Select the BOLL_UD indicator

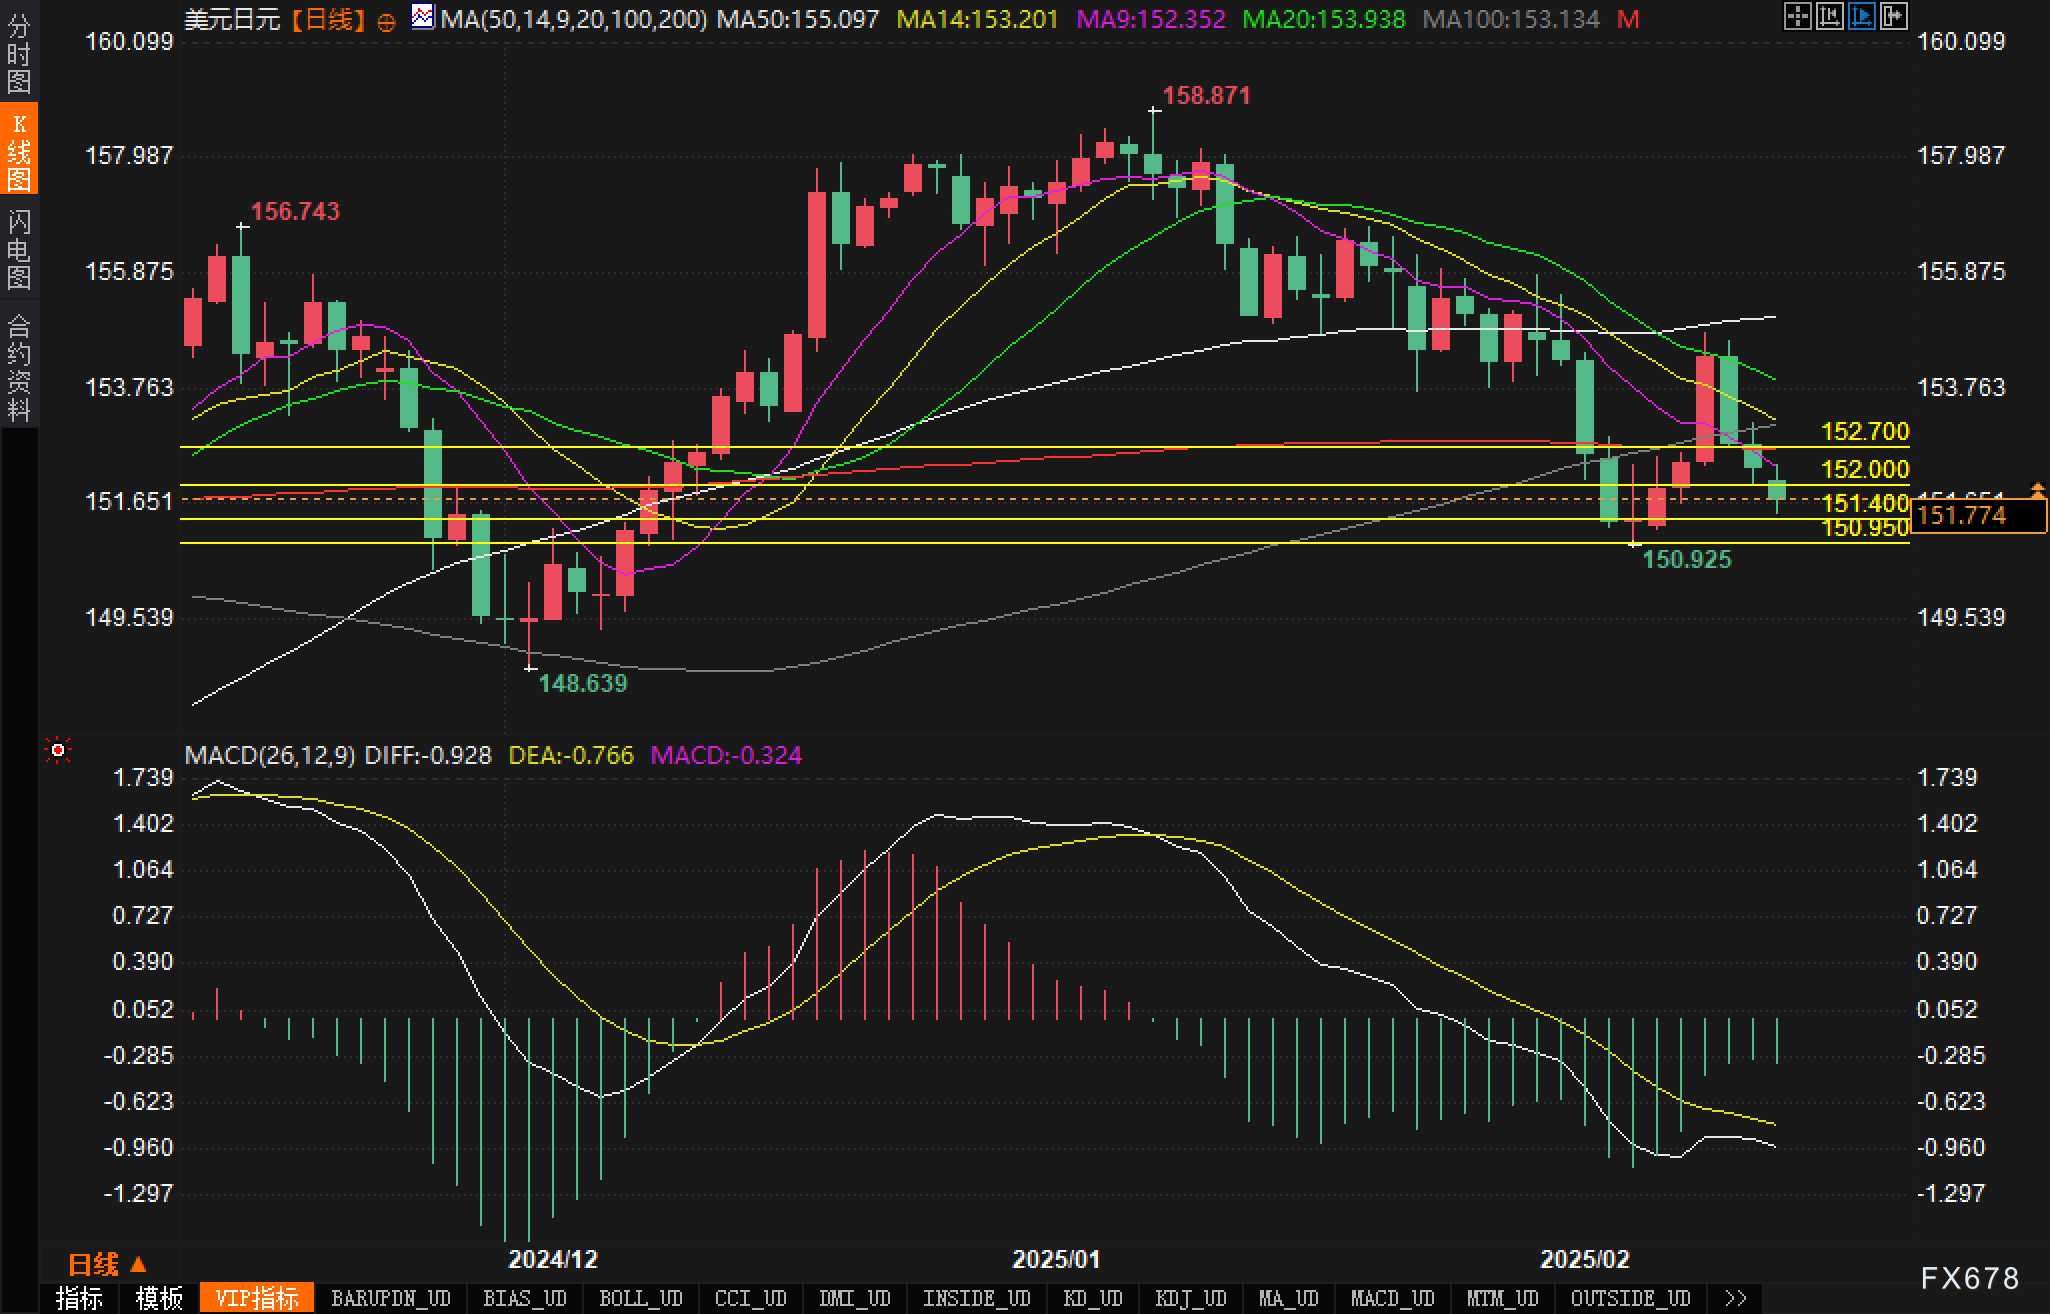(640, 1298)
